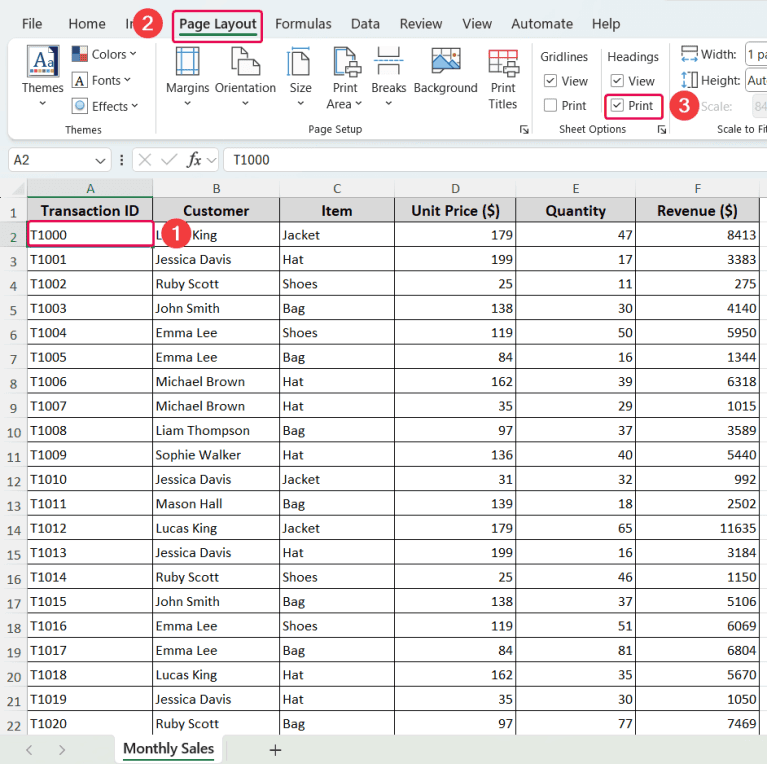Screen dimensions: 767x764
Task: Enable the Gridlines Print checkbox
Action: [551, 105]
